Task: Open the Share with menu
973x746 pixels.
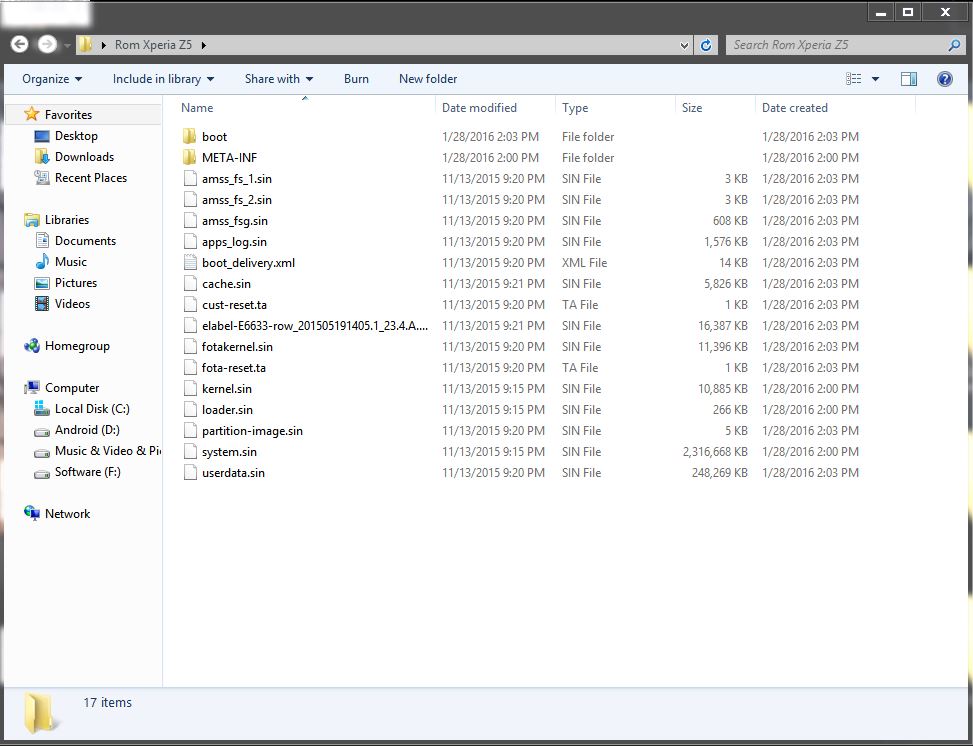Action: click(x=279, y=79)
